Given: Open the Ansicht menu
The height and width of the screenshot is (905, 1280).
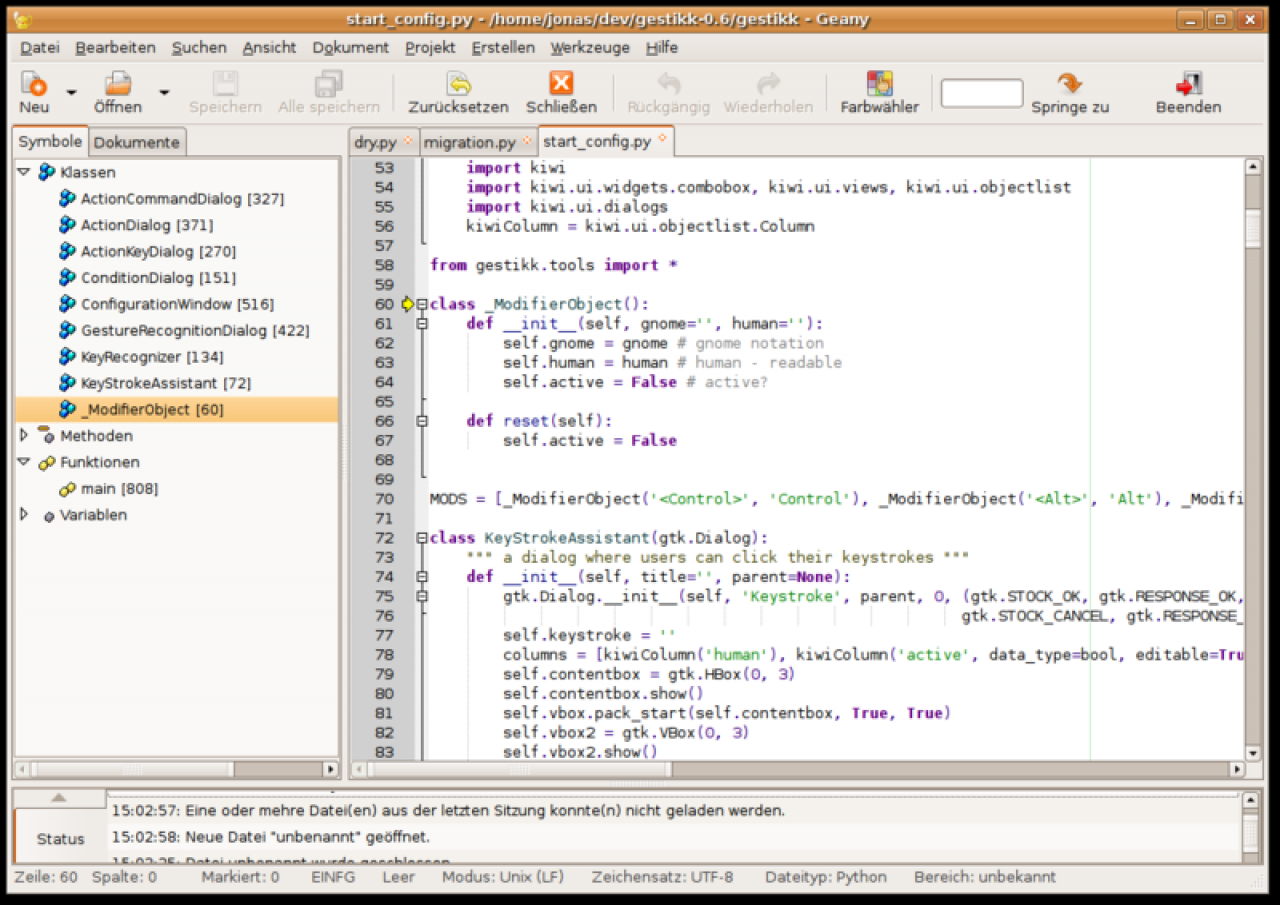Looking at the screenshot, I should pos(269,47).
